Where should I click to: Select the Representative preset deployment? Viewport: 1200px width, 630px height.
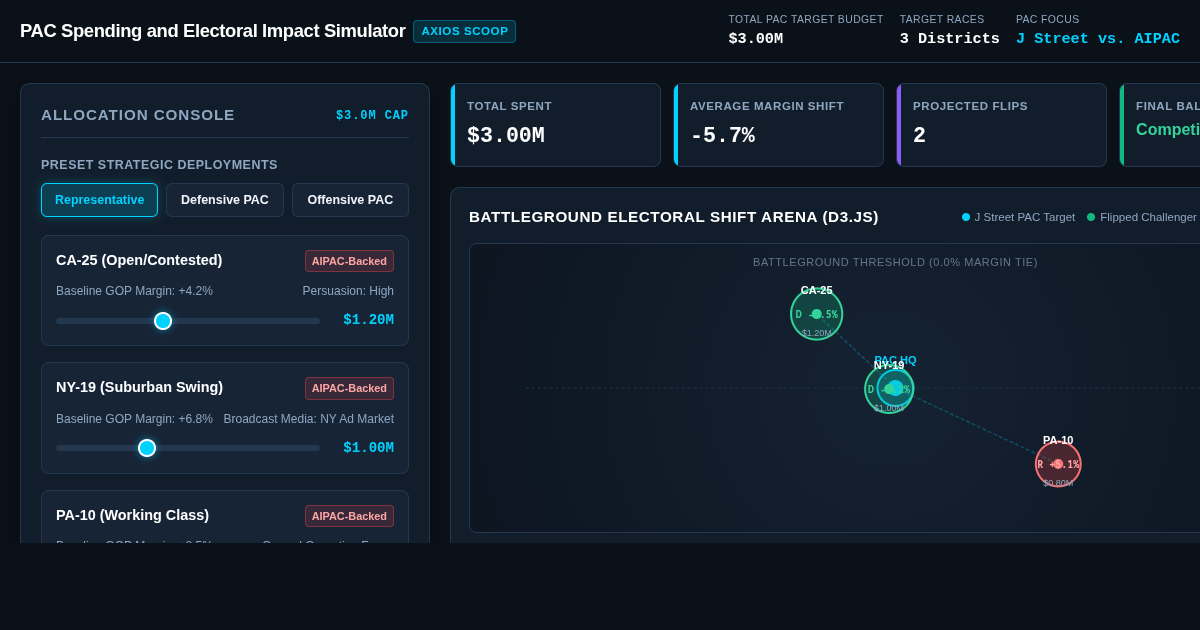point(99,200)
